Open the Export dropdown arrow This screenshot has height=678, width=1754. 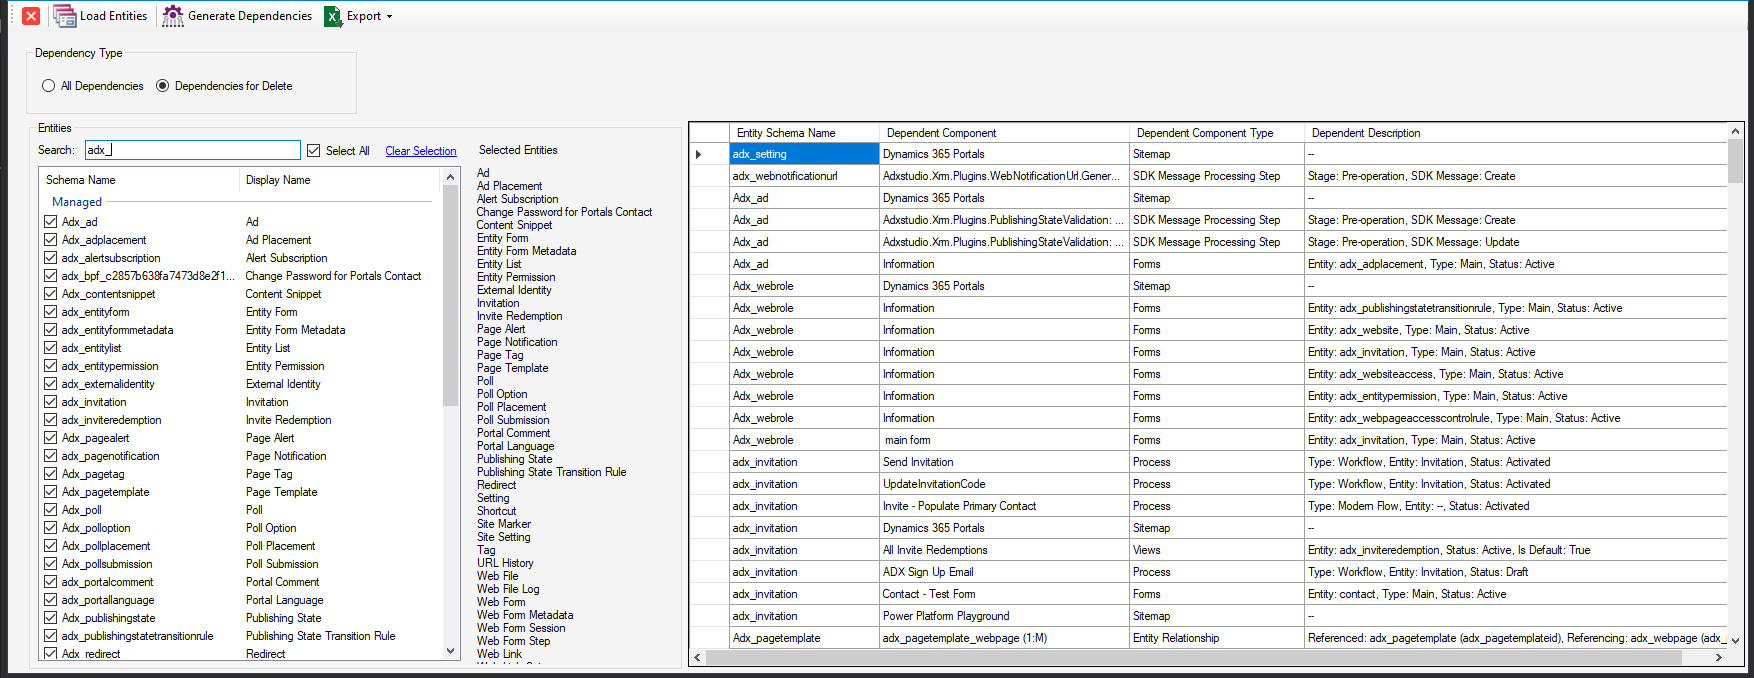click(x=389, y=17)
